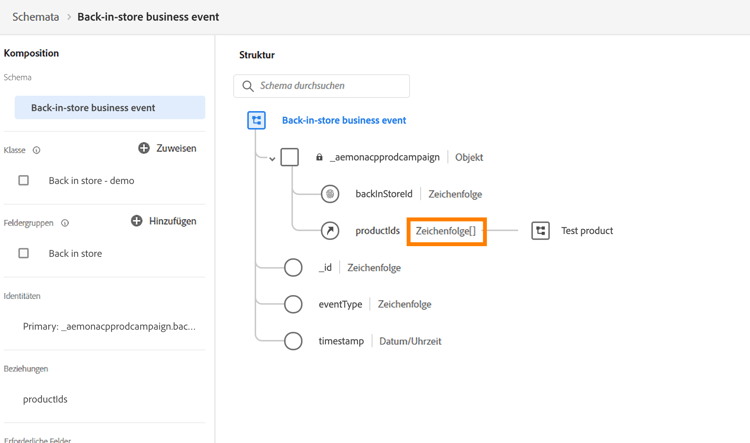Go to Schemata in the breadcrumb
750x443 pixels.
pos(35,17)
